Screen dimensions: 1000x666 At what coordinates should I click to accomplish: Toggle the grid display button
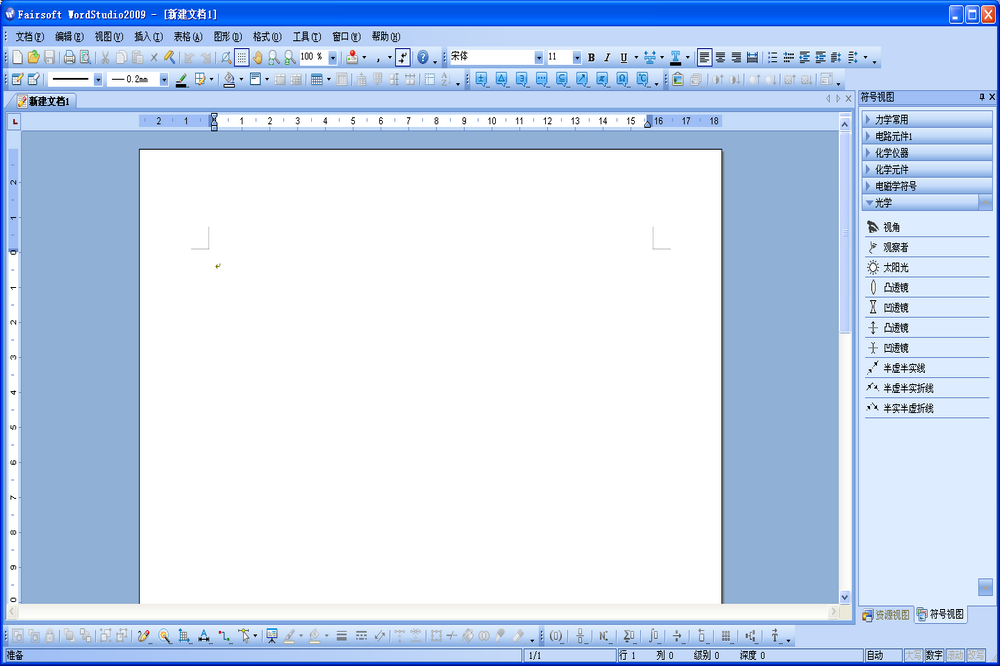tap(242, 58)
